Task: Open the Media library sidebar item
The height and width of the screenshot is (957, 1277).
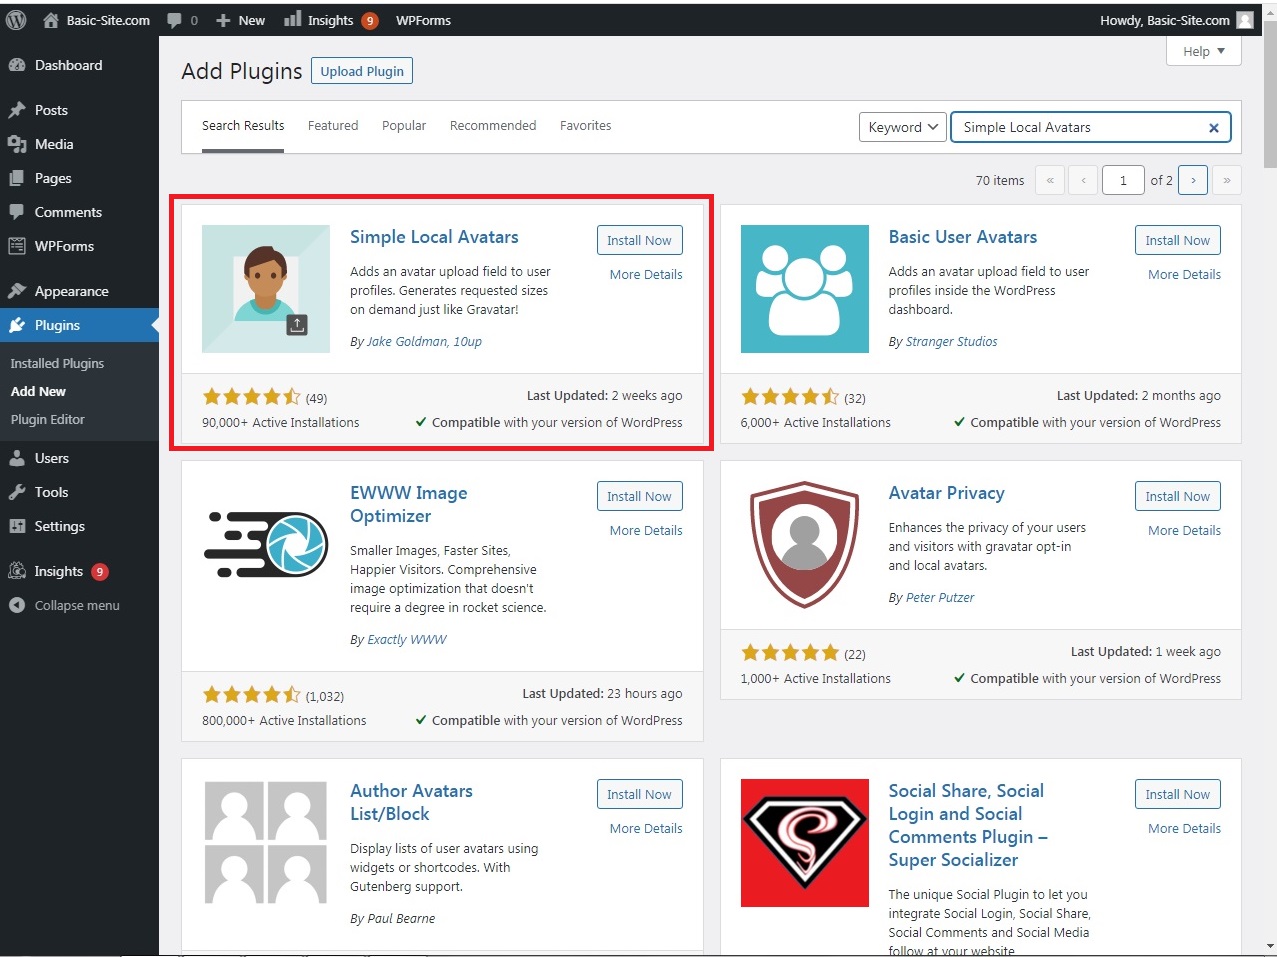Action: tap(54, 144)
